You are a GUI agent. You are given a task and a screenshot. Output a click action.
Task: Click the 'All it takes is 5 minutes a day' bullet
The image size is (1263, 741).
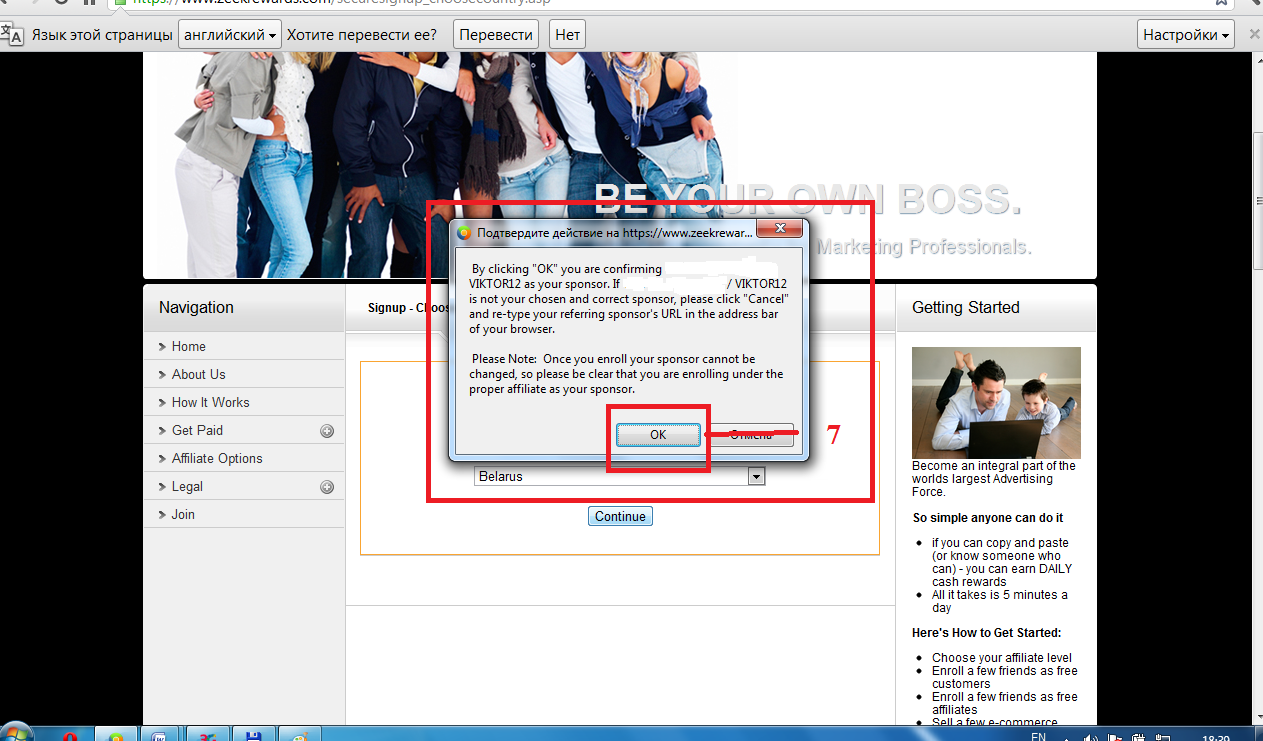coord(1000,601)
